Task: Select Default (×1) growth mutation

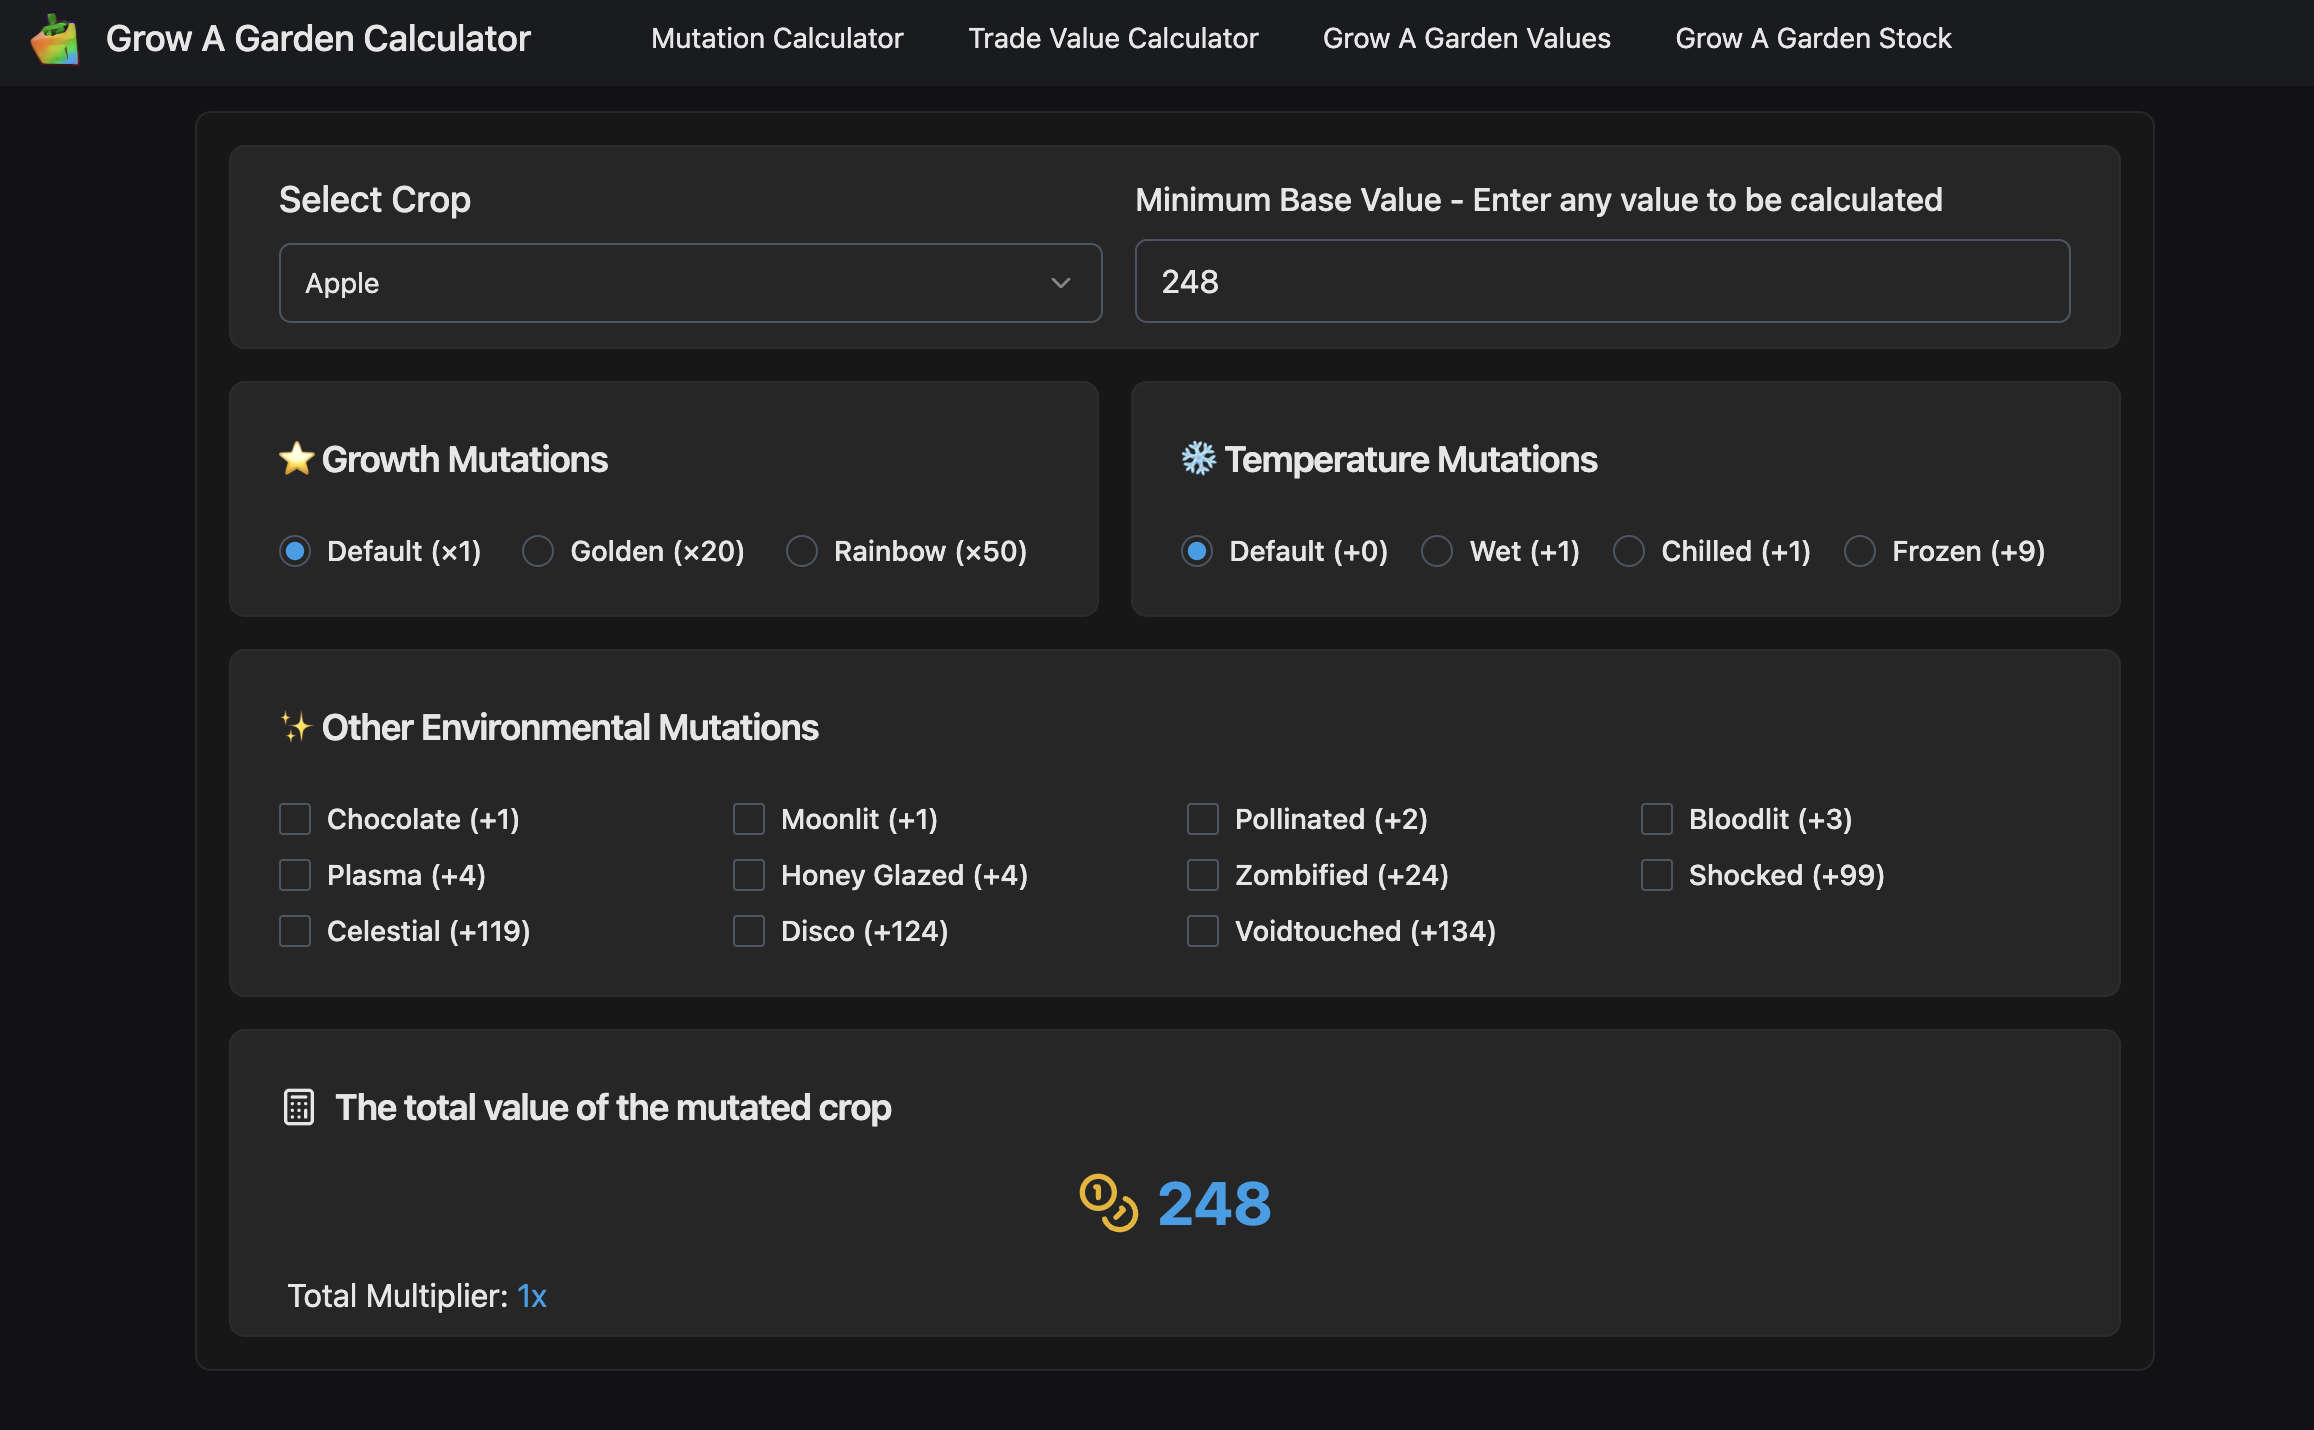Action: click(295, 551)
